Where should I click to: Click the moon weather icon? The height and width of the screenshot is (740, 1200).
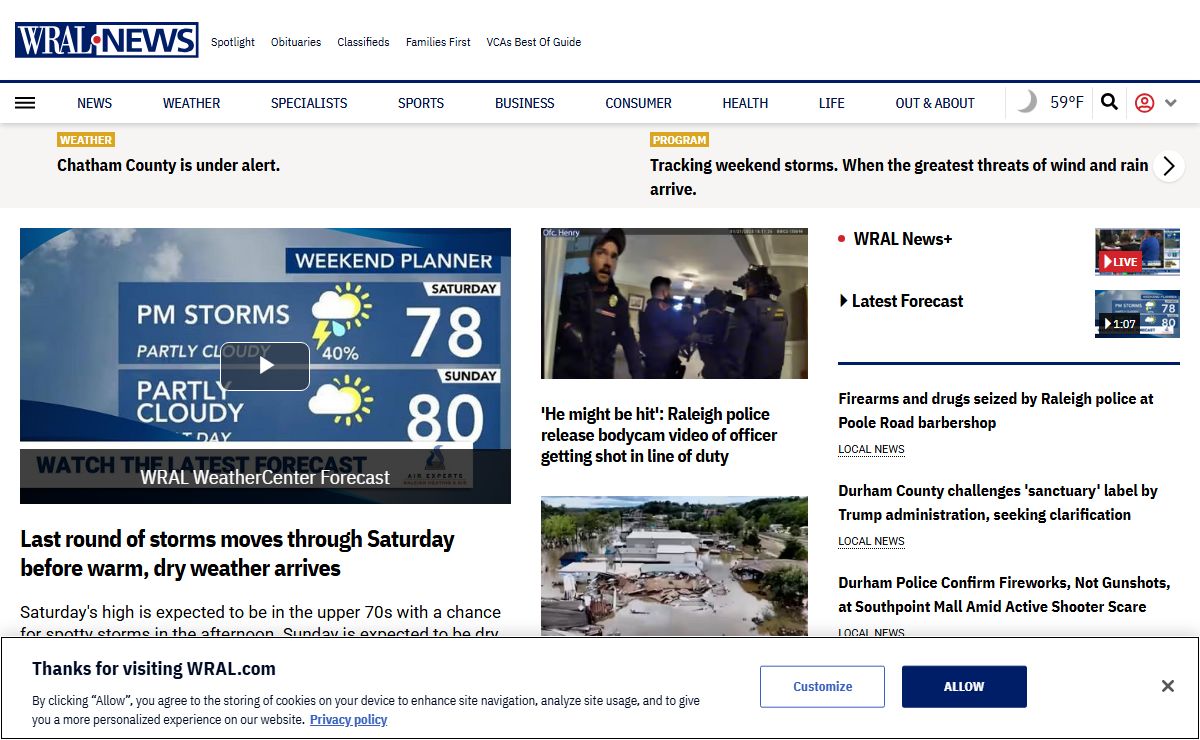point(1026,102)
